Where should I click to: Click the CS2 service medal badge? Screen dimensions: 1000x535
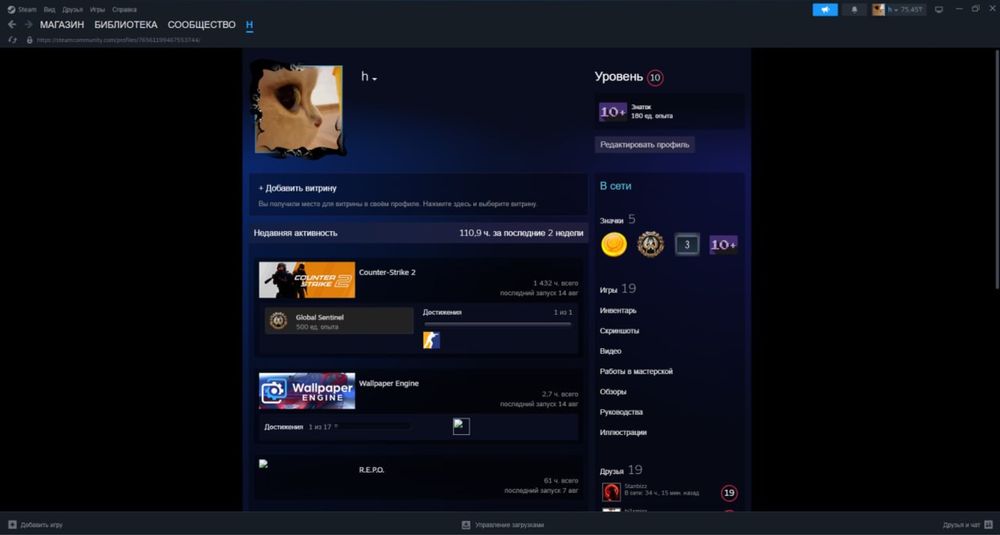point(651,244)
